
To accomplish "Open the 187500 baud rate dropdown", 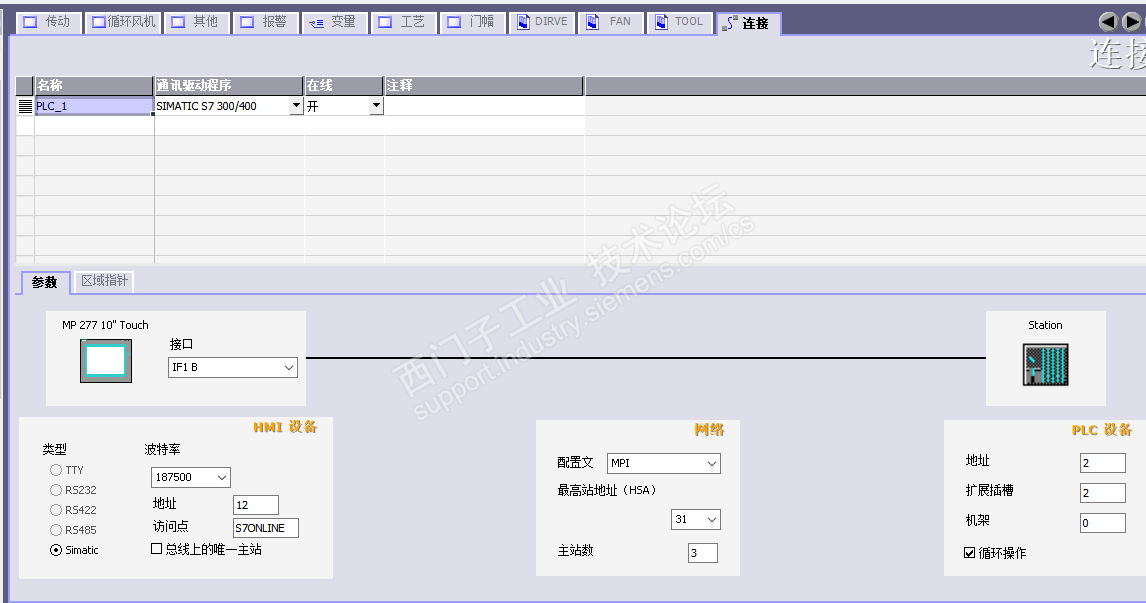I will (x=191, y=477).
